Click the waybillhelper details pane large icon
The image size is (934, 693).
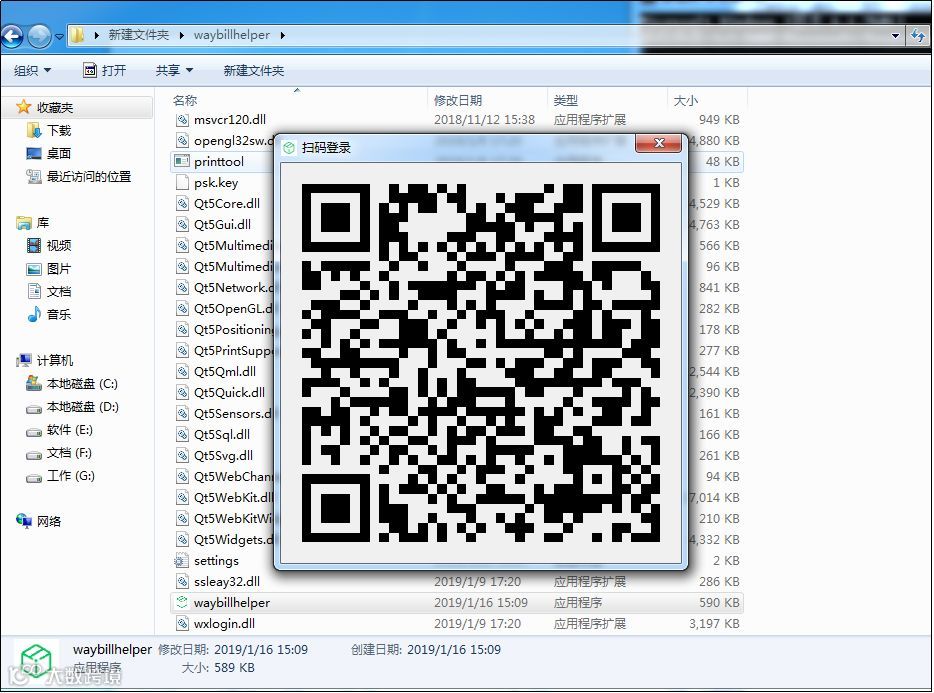point(36,660)
